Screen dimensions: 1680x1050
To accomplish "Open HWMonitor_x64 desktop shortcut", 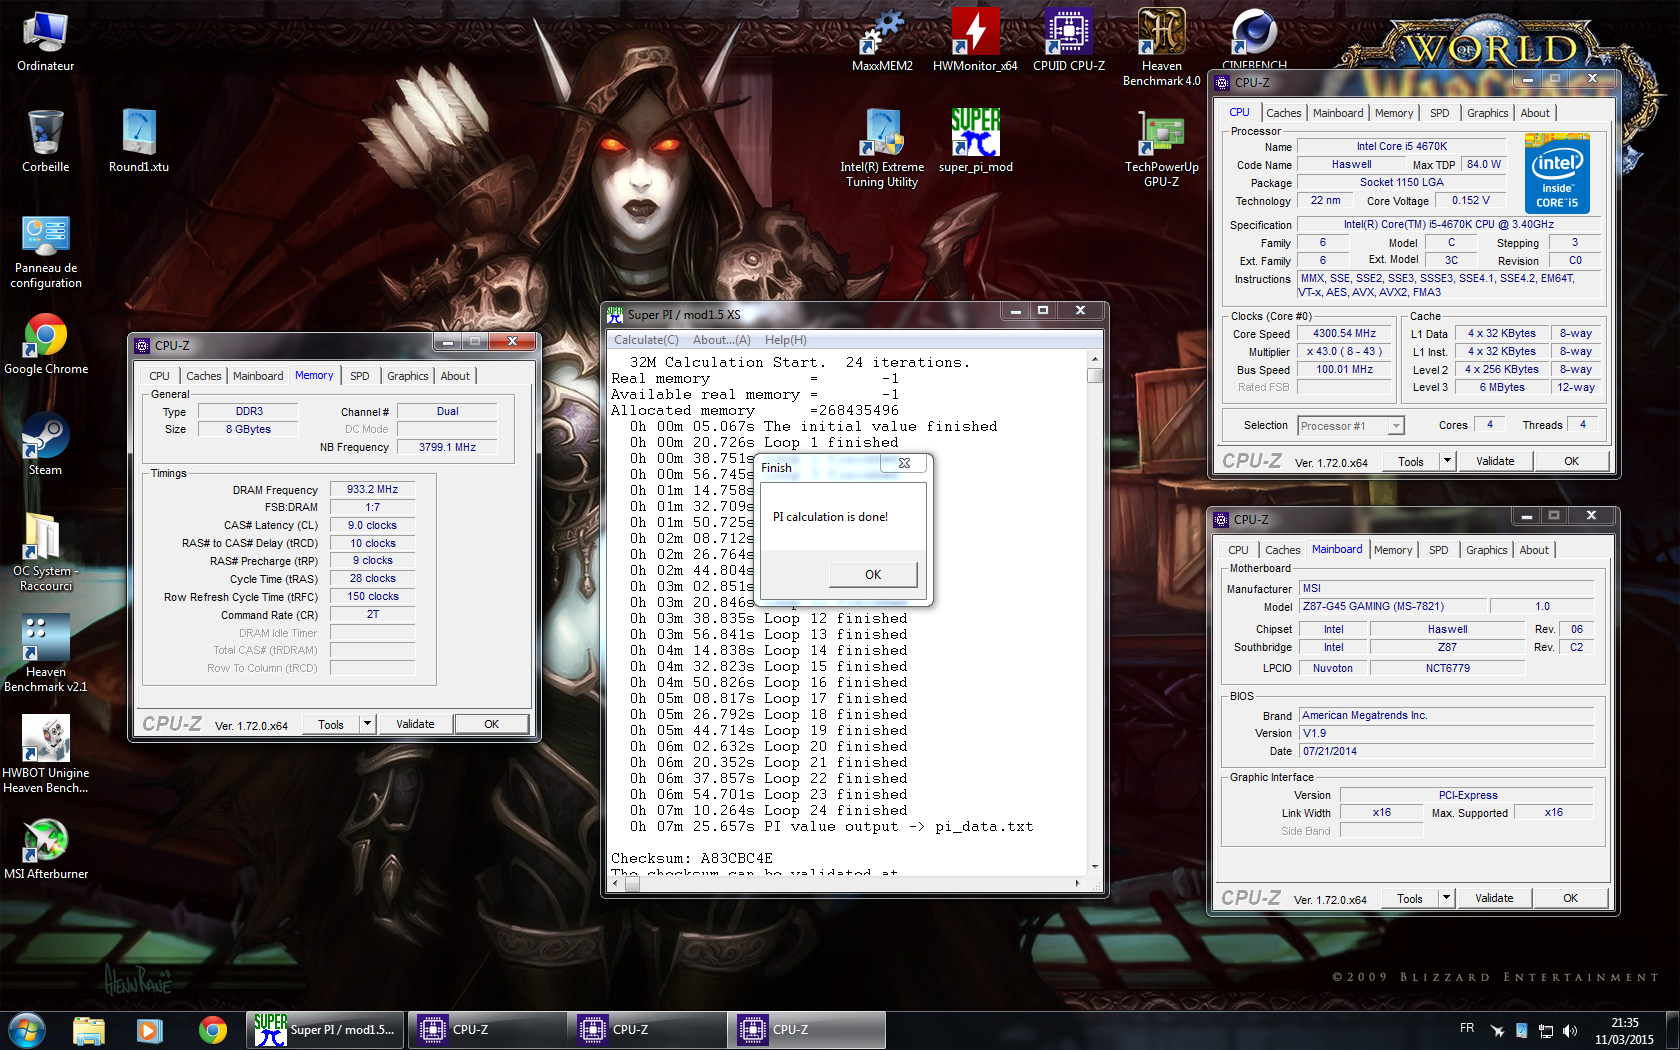I will tap(975, 42).
